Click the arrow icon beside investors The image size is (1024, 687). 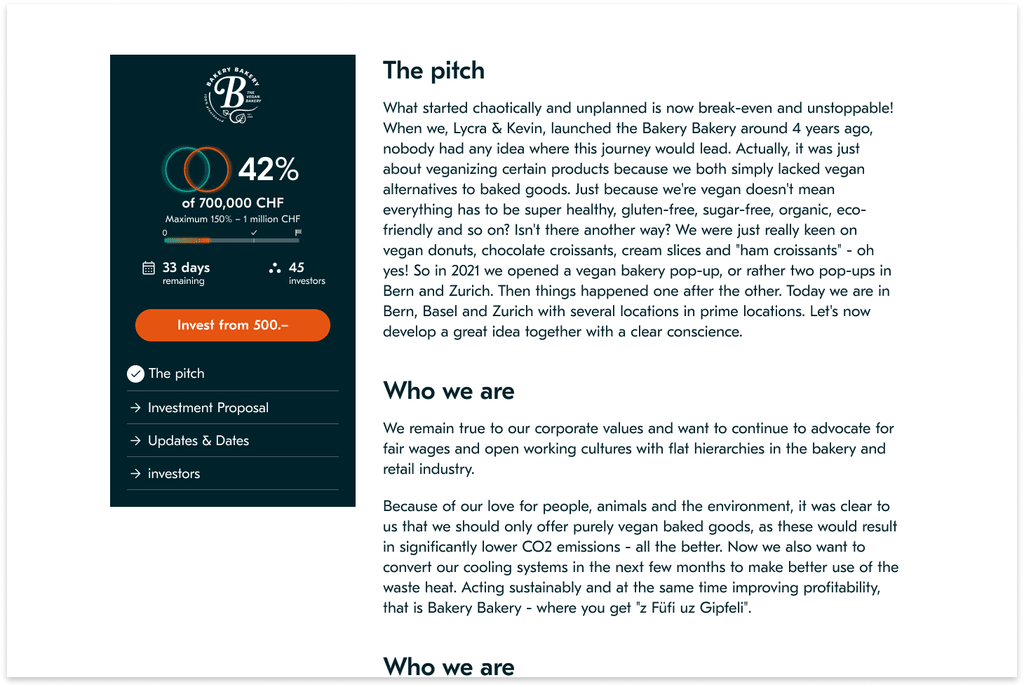point(135,474)
